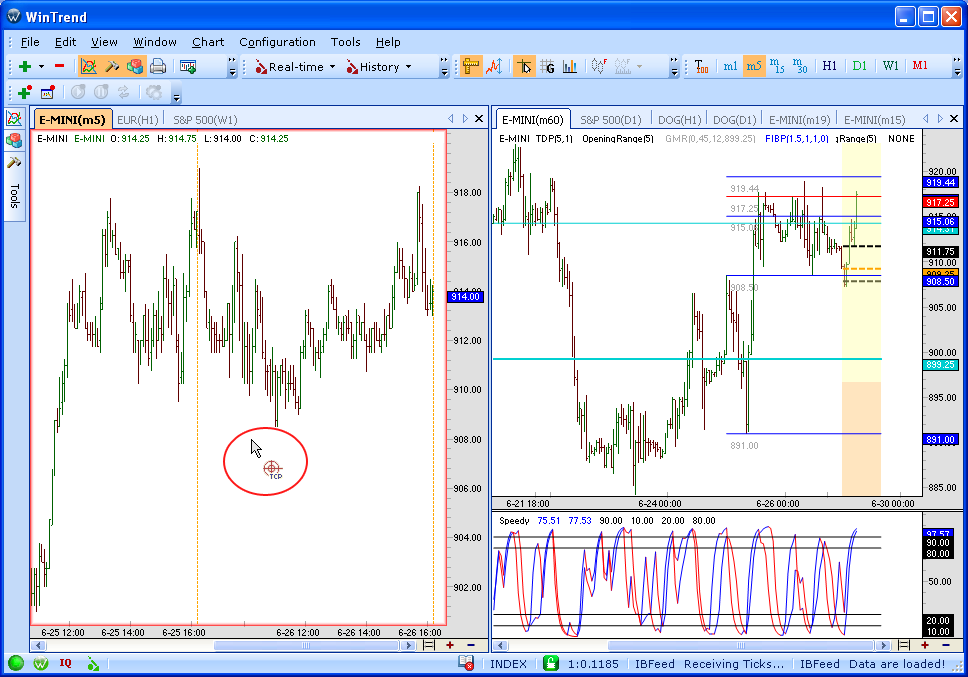Click the left chart zoom-in plus button
The width and height of the screenshot is (968, 677).
(x=449, y=645)
